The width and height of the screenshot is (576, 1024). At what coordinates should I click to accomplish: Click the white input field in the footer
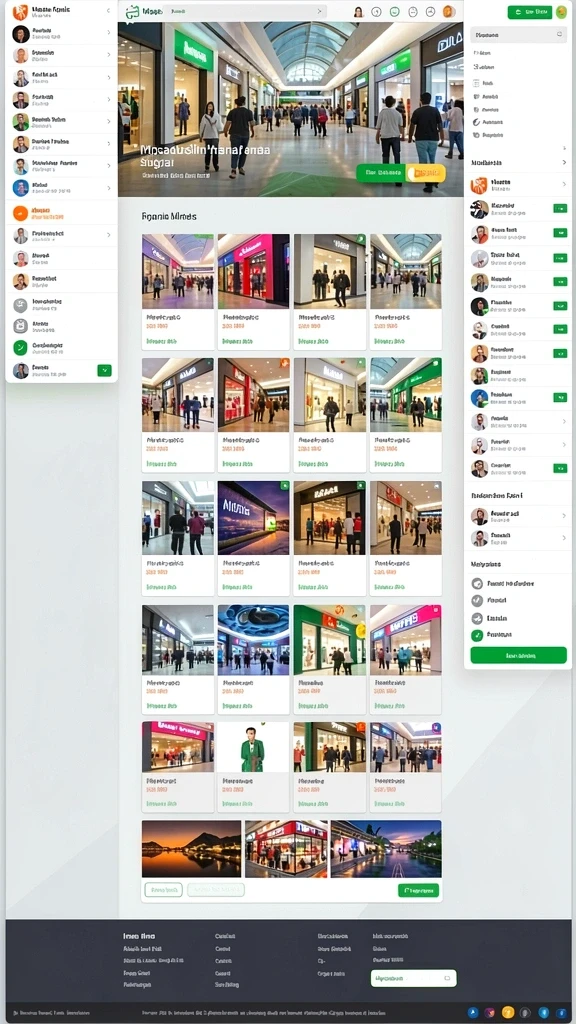(413, 978)
